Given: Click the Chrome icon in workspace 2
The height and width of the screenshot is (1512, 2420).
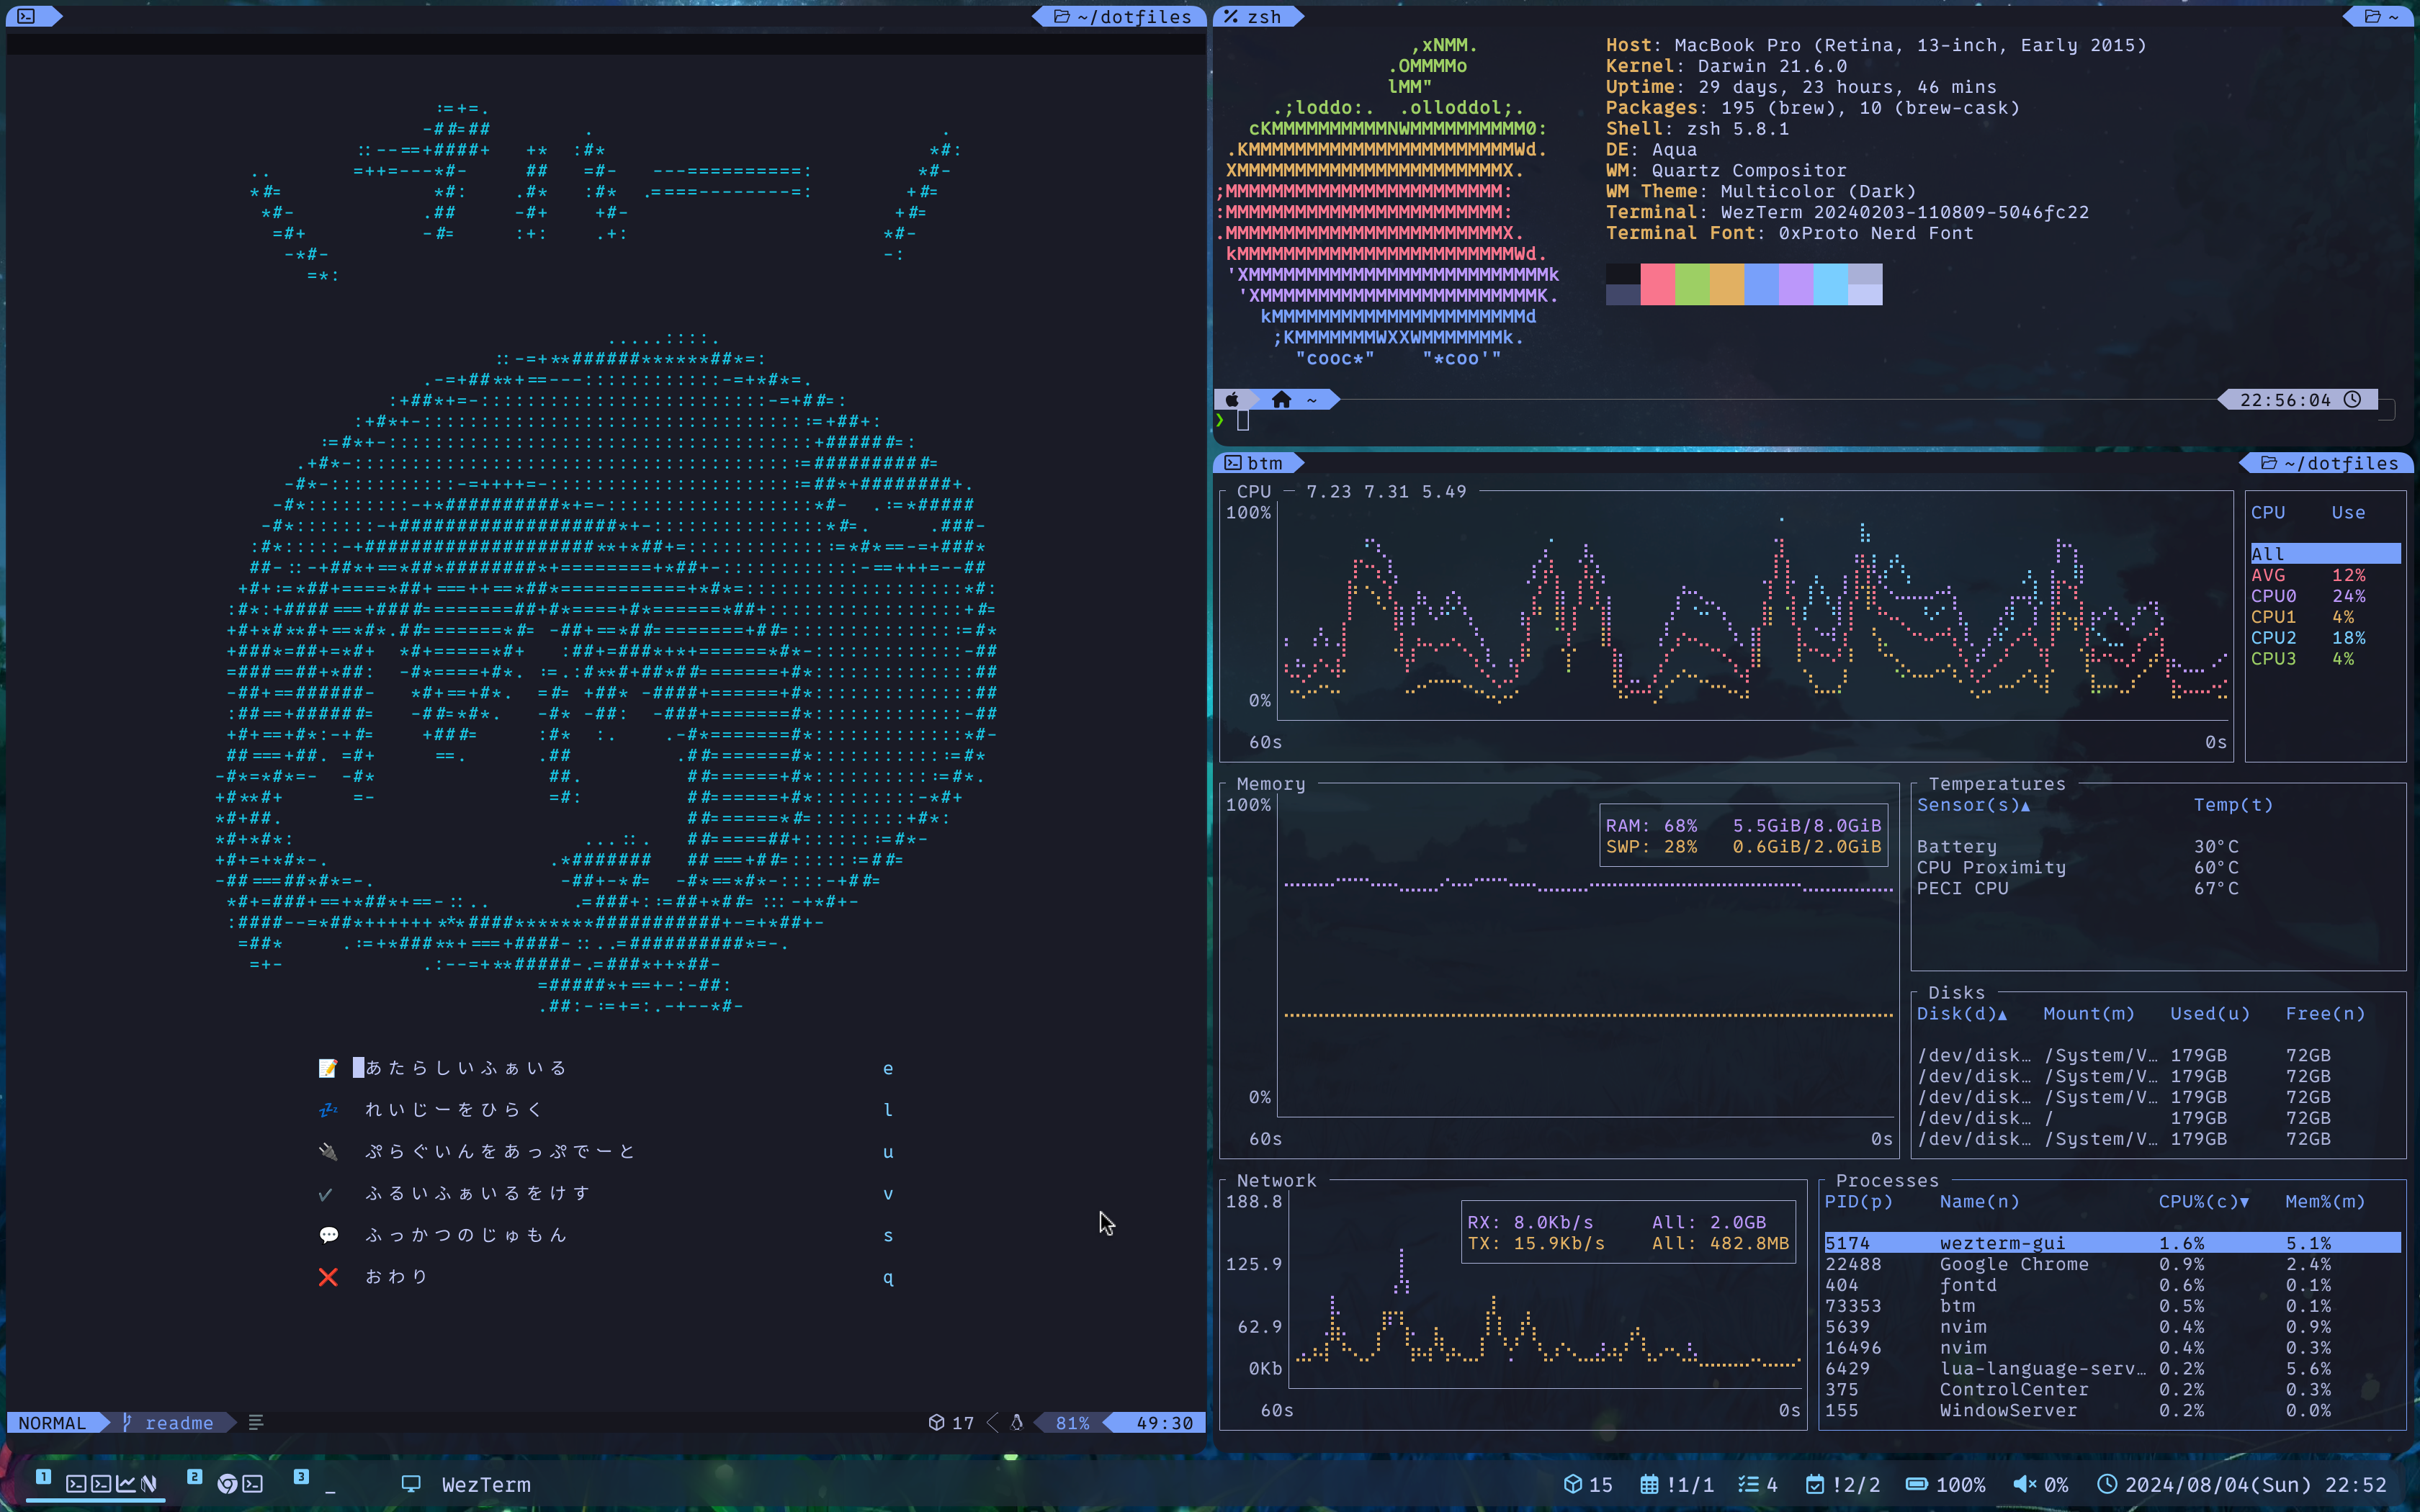Looking at the screenshot, I should pyautogui.click(x=227, y=1484).
